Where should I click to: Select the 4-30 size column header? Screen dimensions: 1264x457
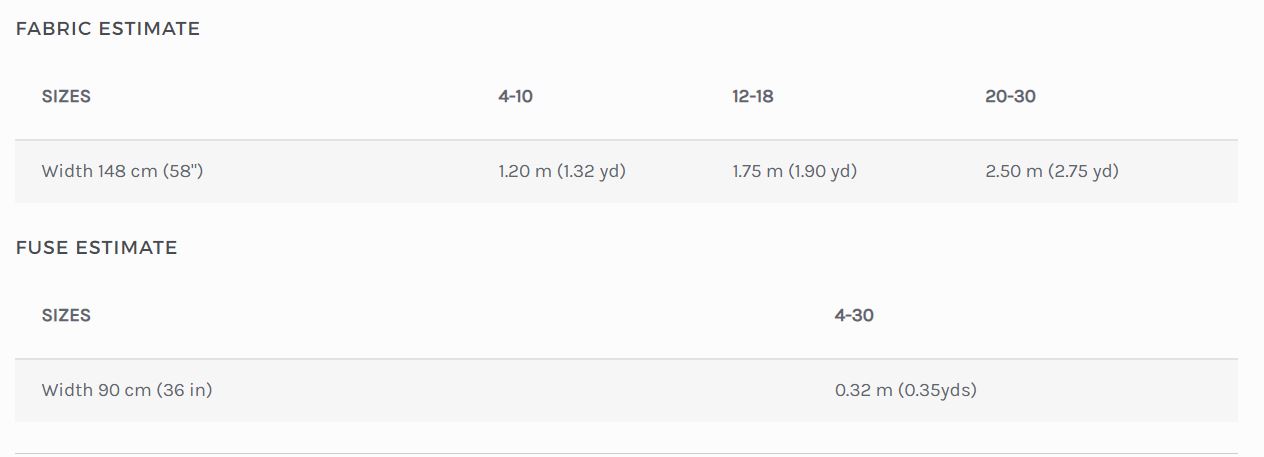[855, 316]
